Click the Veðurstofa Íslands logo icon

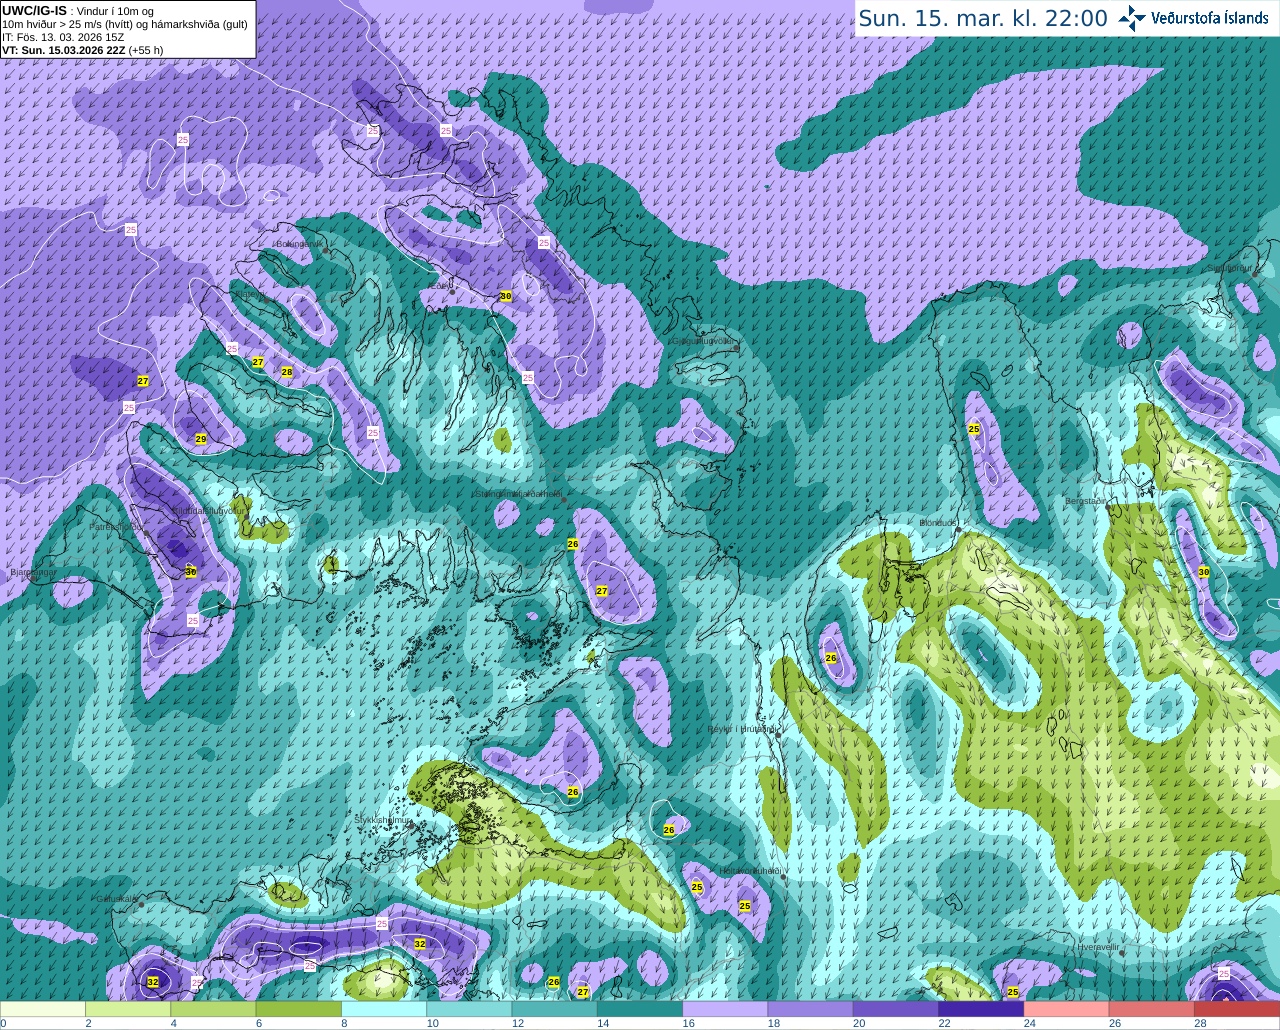pyautogui.click(x=1131, y=18)
